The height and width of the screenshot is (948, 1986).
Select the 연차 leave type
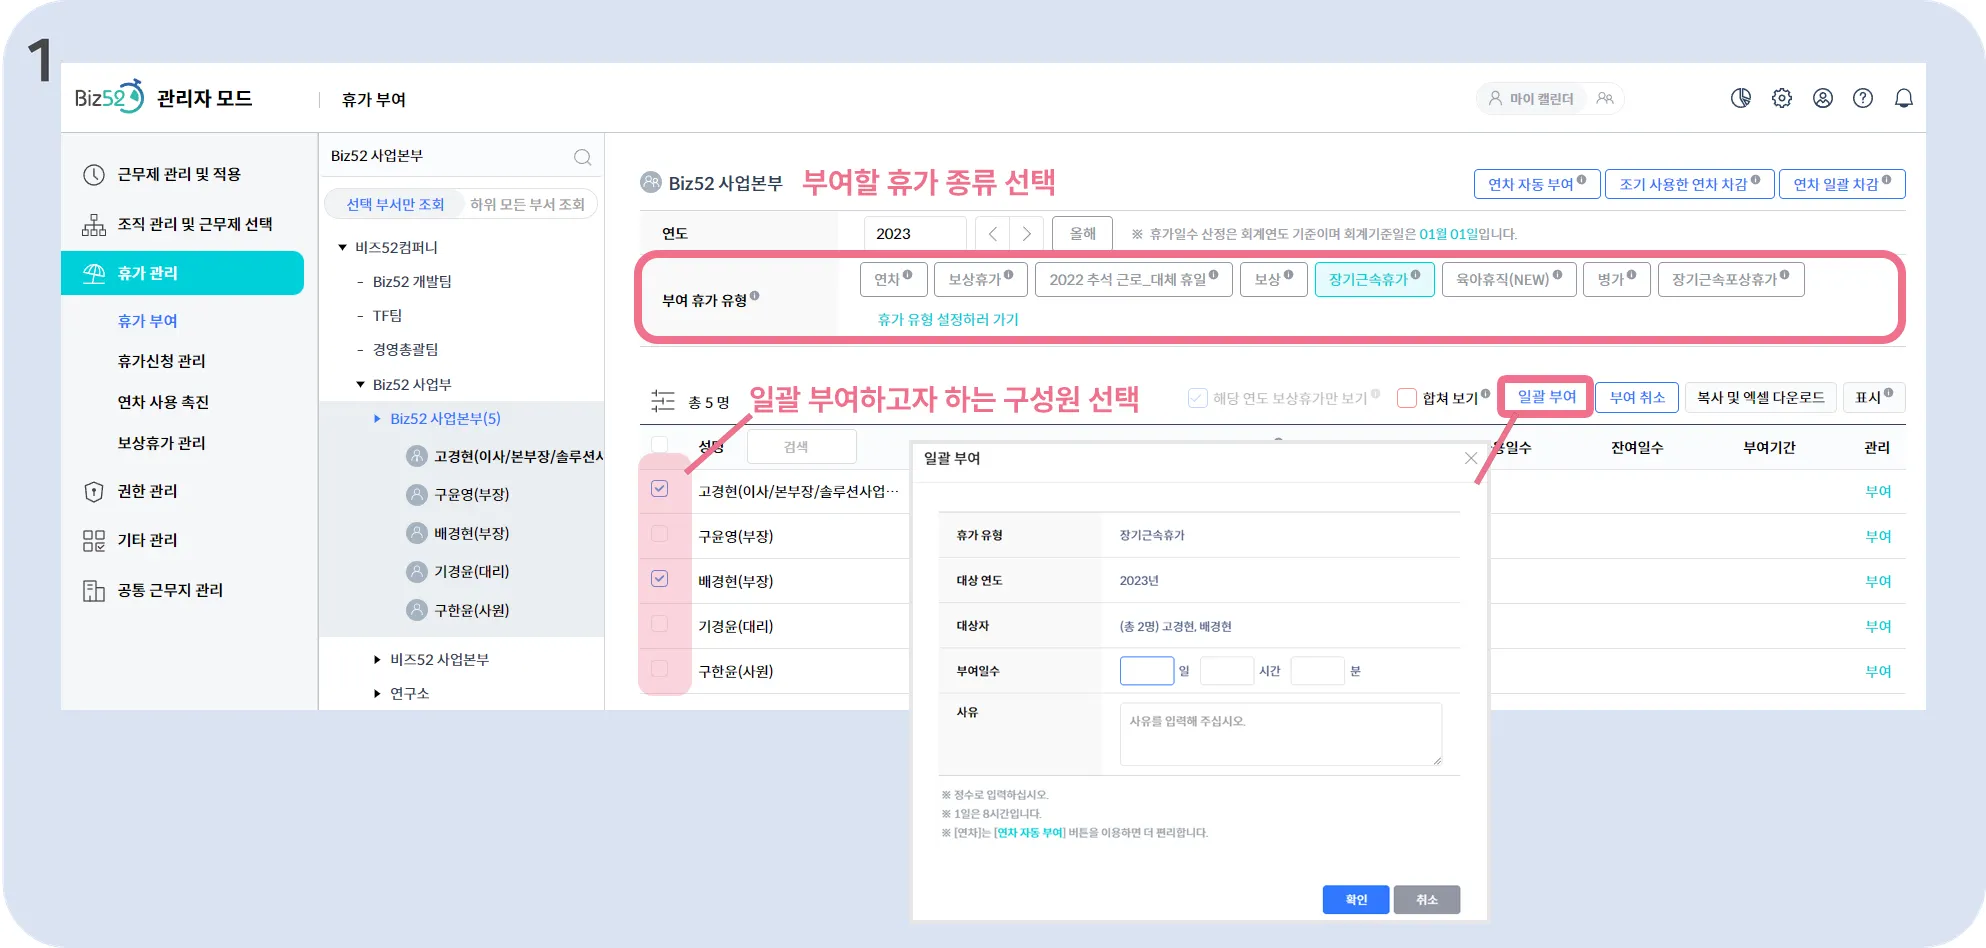pos(894,279)
